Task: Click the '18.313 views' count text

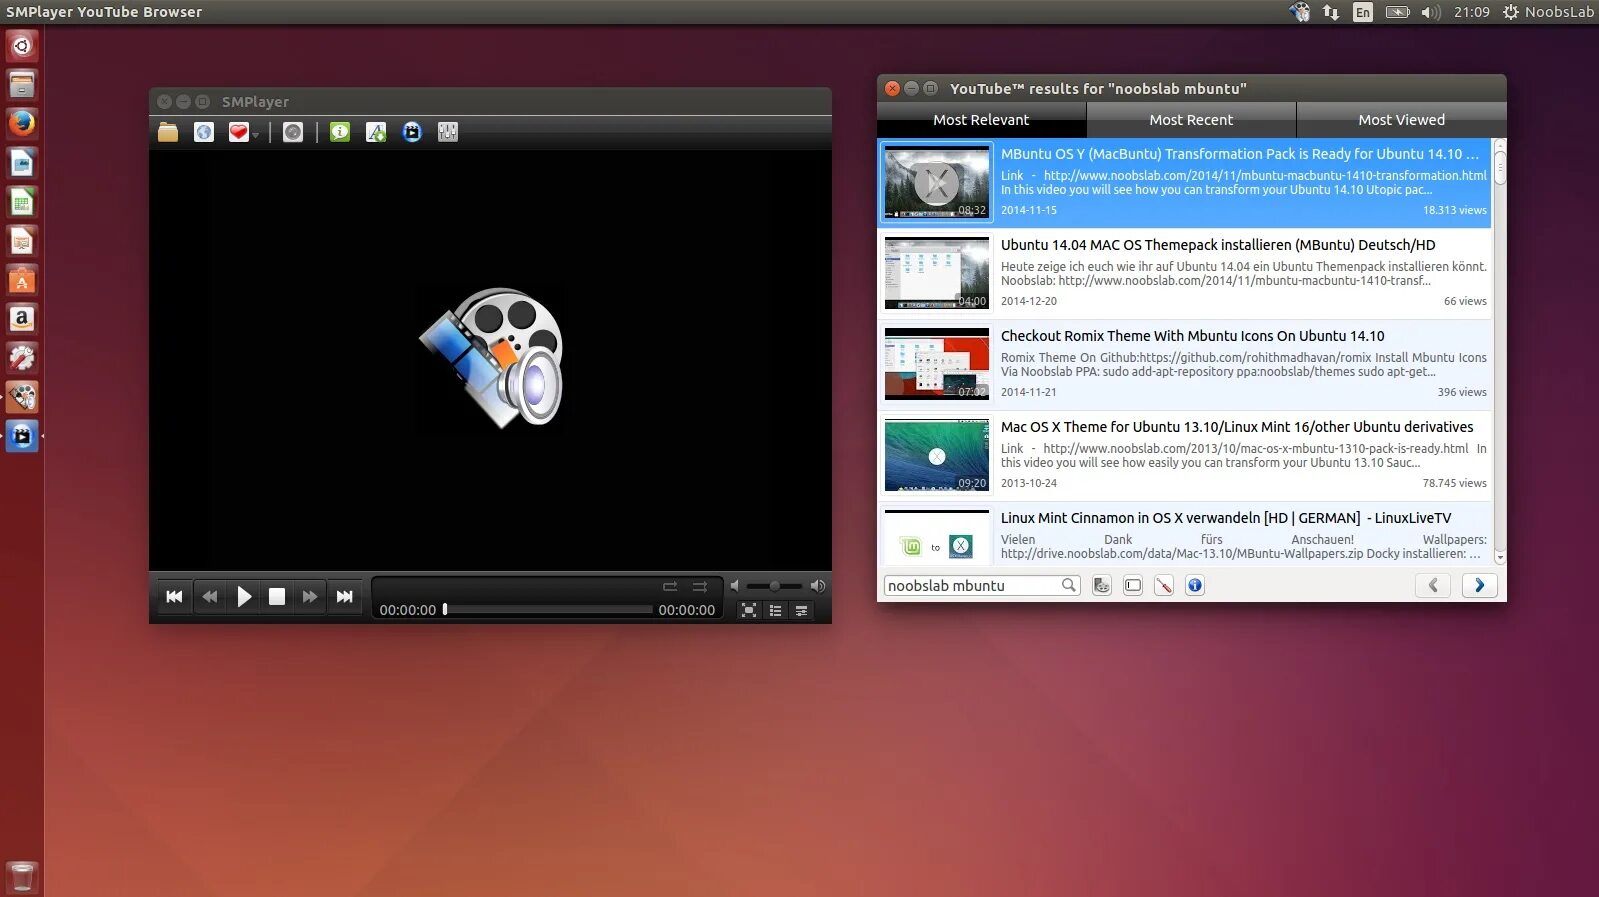Action: click(1454, 210)
